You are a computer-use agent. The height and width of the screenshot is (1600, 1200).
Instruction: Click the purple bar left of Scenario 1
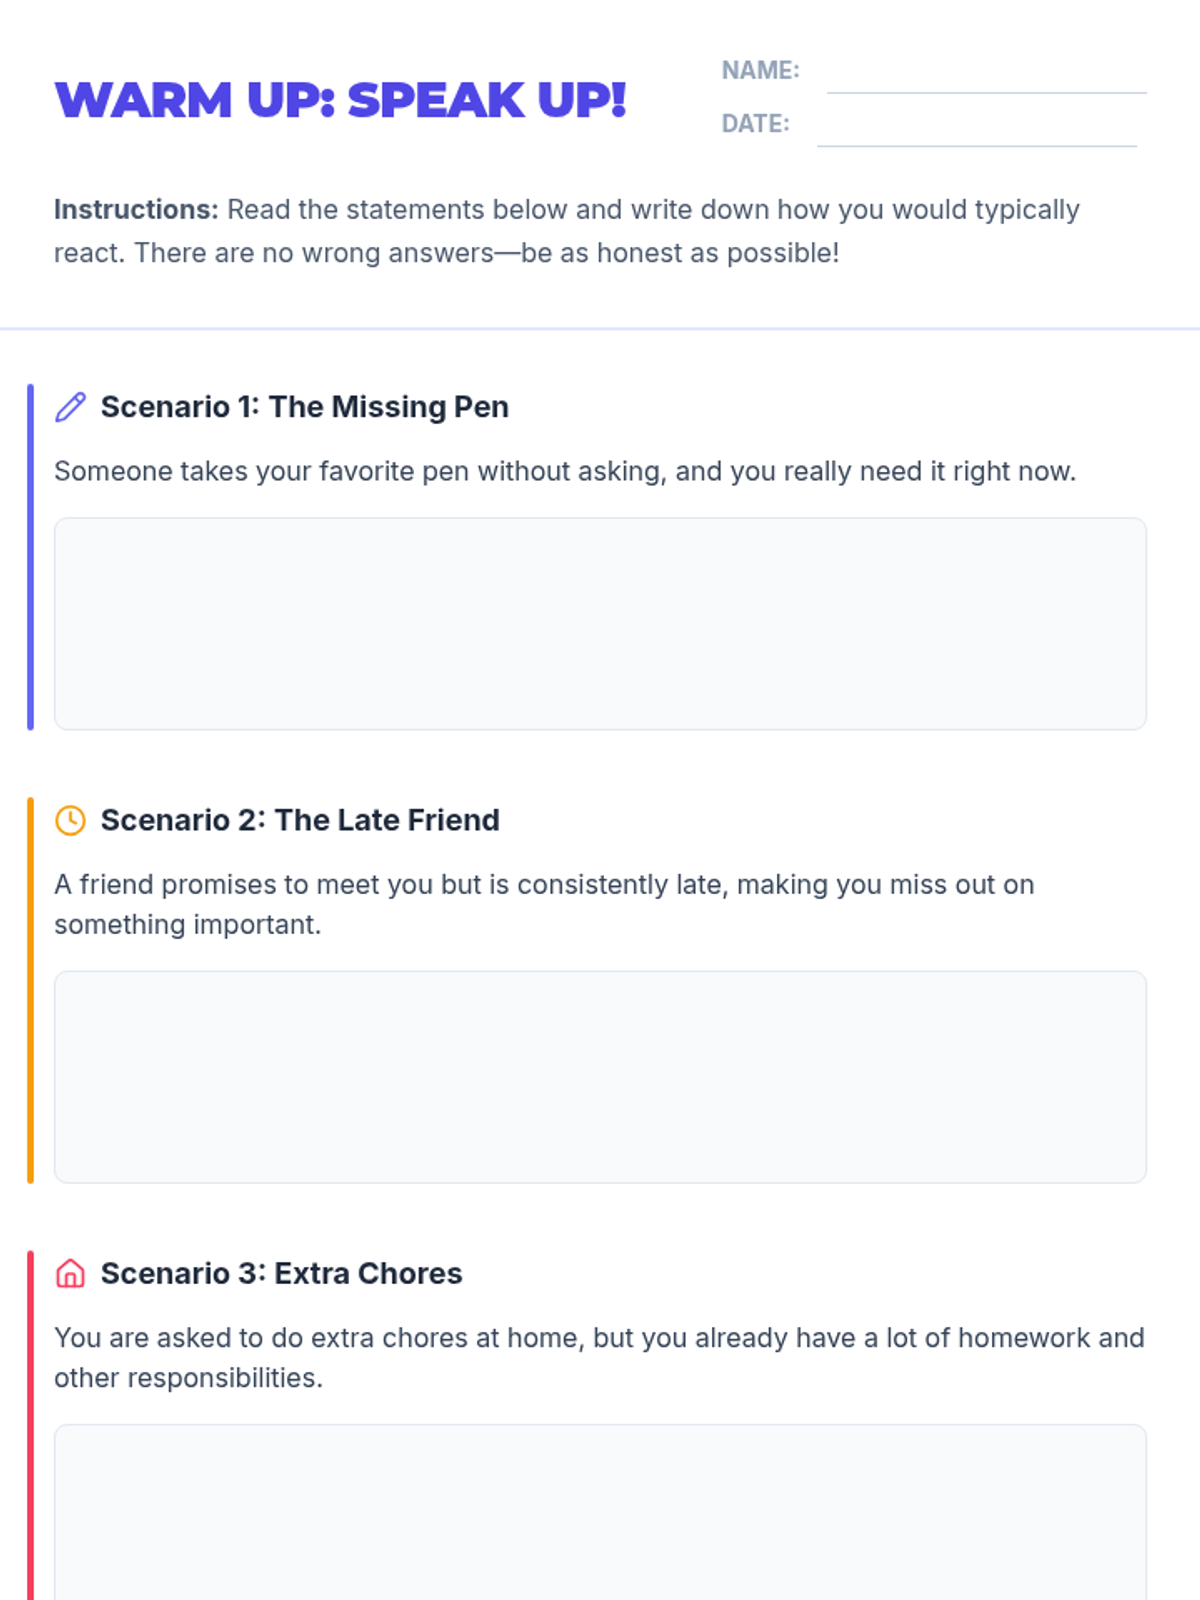[x=30, y=557]
